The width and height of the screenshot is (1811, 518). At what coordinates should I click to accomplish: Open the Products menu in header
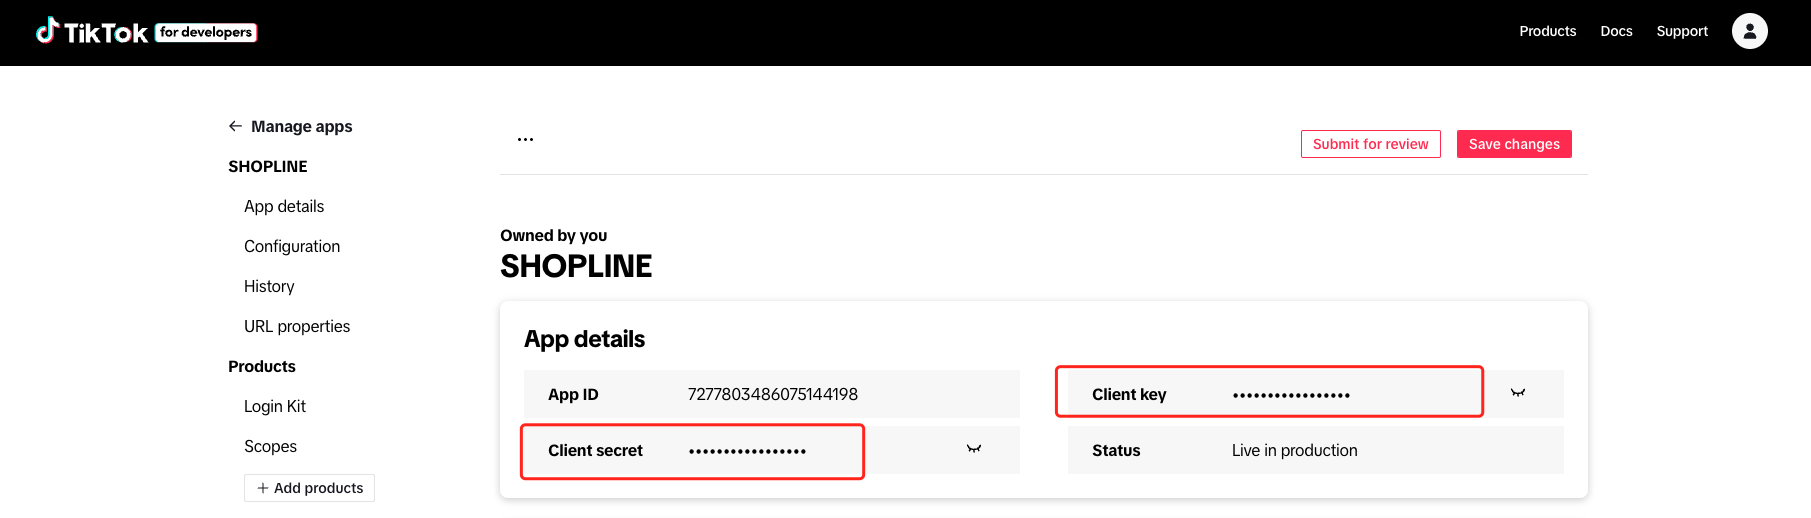tap(1547, 31)
